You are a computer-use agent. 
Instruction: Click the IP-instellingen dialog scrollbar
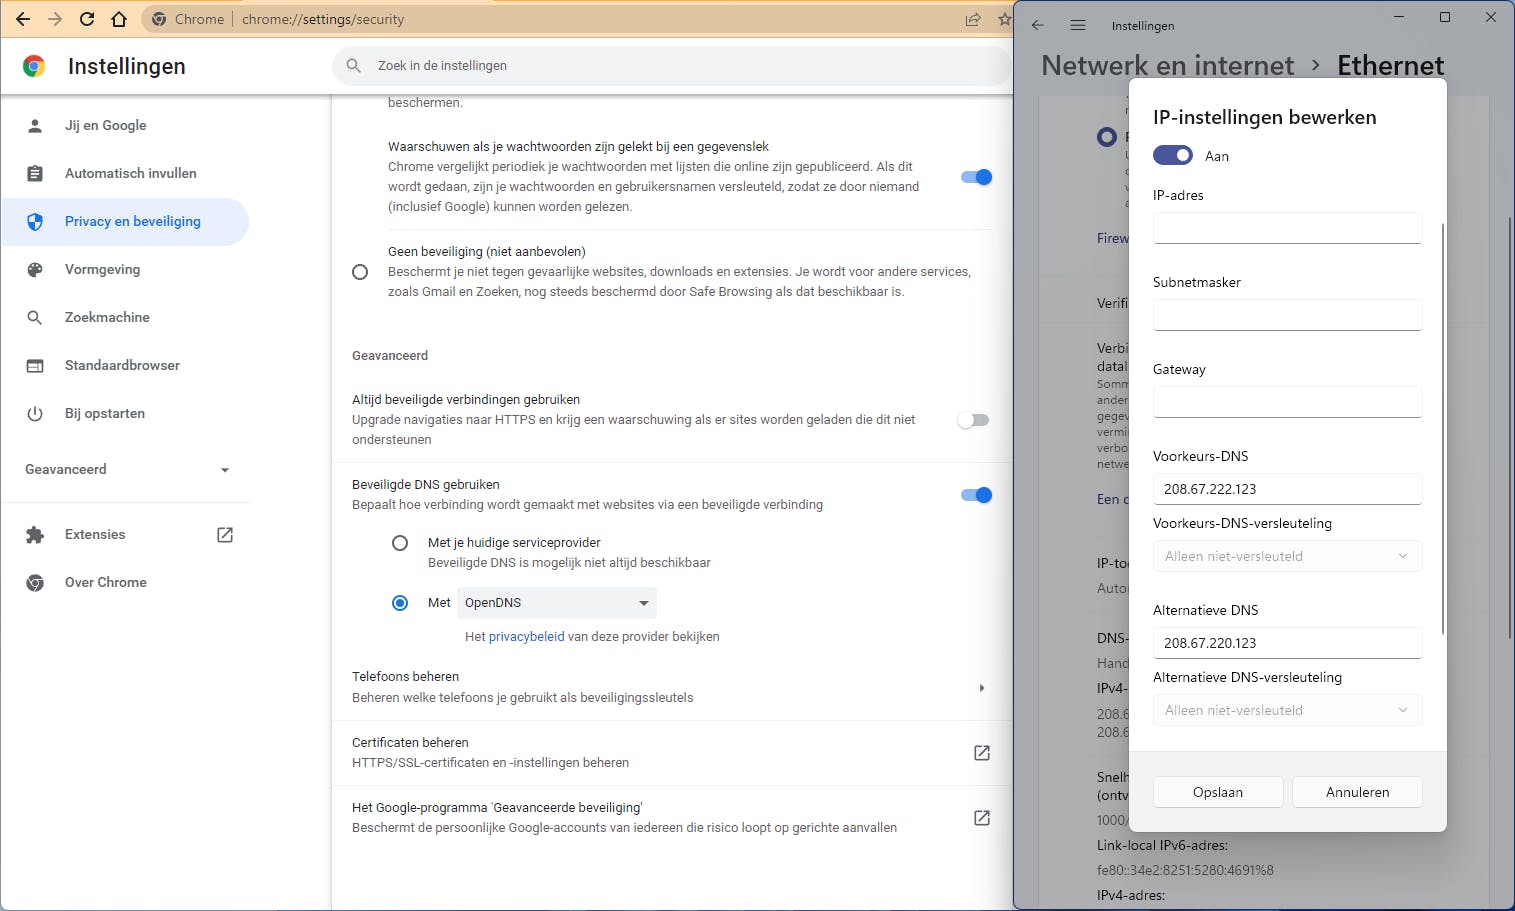click(1443, 428)
